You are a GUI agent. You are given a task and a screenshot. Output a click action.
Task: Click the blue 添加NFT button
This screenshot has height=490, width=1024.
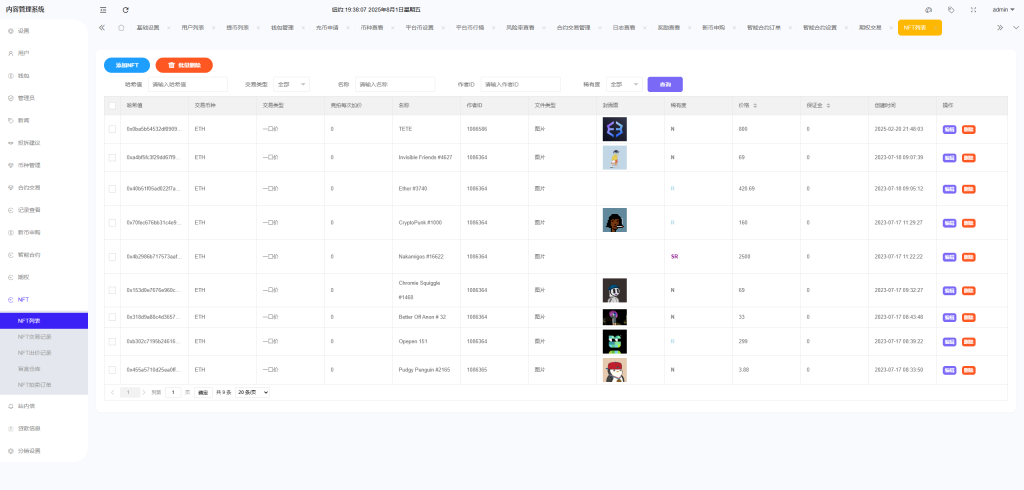point(126,65)
